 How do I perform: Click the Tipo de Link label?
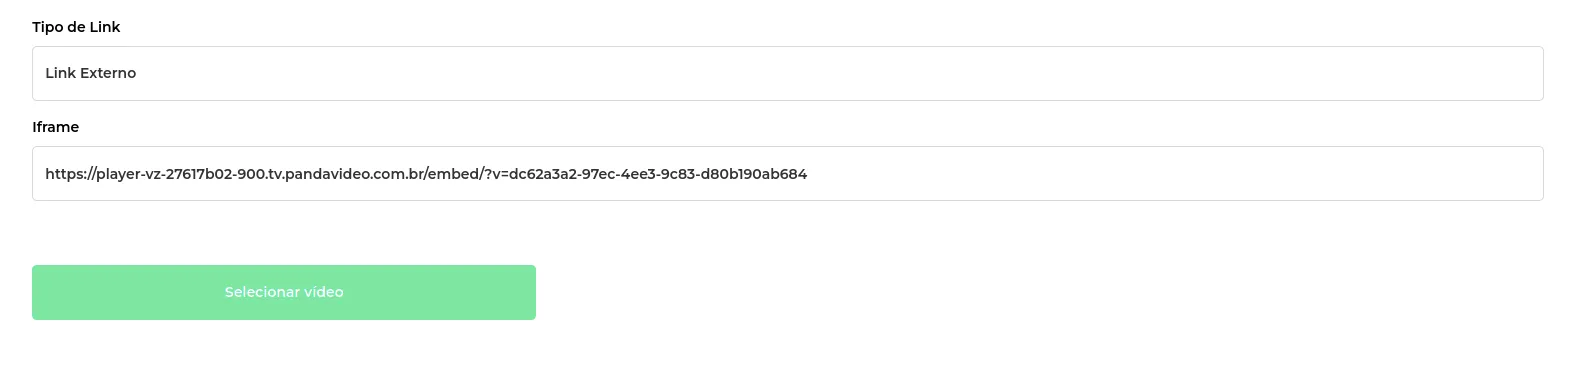click(76, 27)
